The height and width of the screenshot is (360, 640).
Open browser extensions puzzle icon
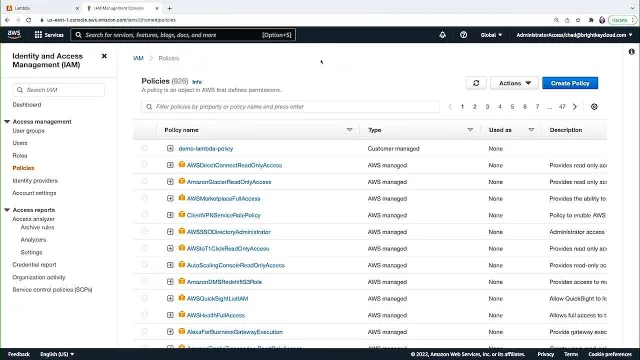point(591,20)
